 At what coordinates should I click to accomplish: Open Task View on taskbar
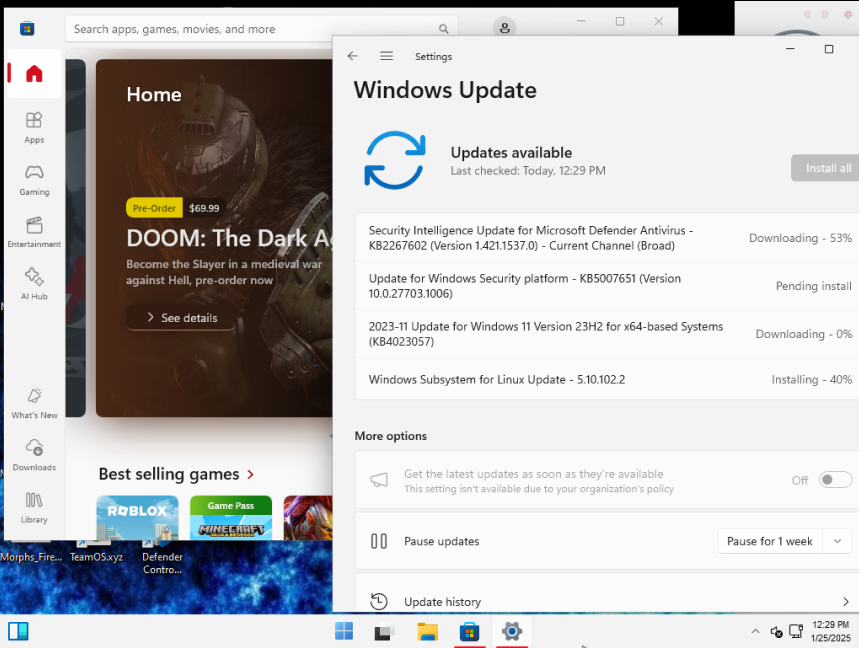coord(385,631)
